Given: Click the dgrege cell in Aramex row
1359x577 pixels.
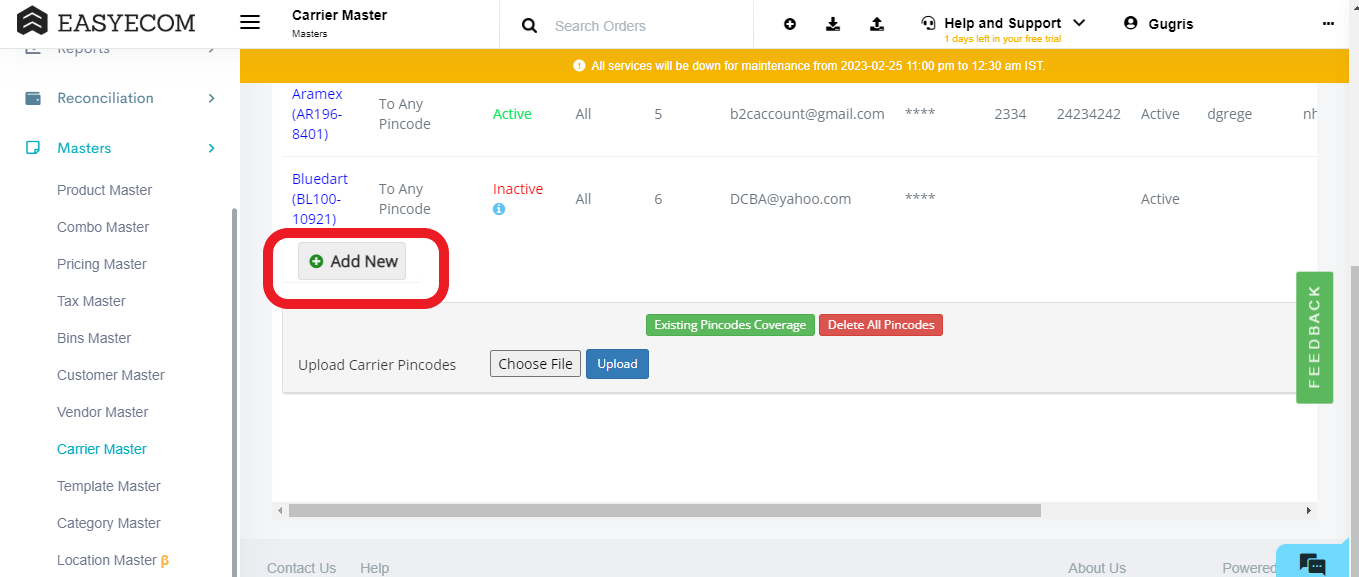Looking at the screenshot, I should (1229, 114).
